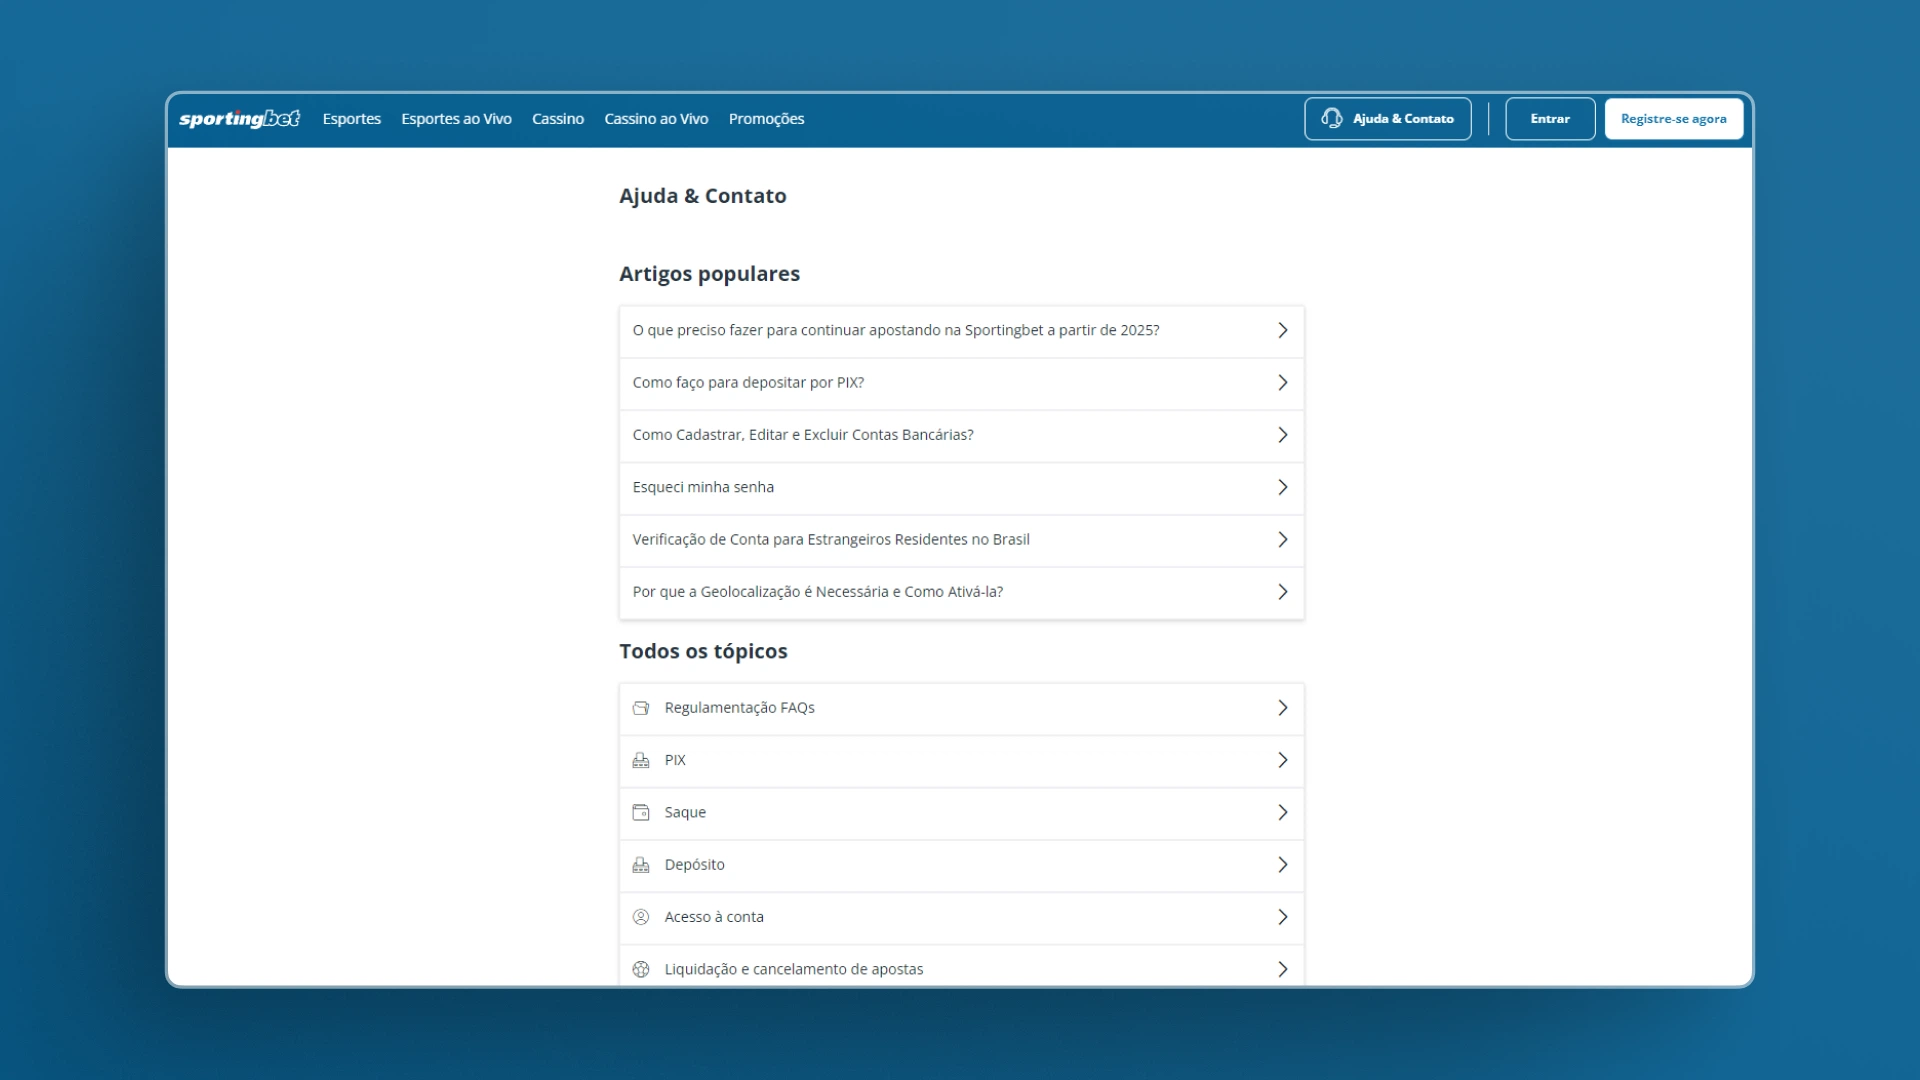1920x1080 pixels.
Task: Open chevron for the Saque topic row
Action: click(1282, 813)
